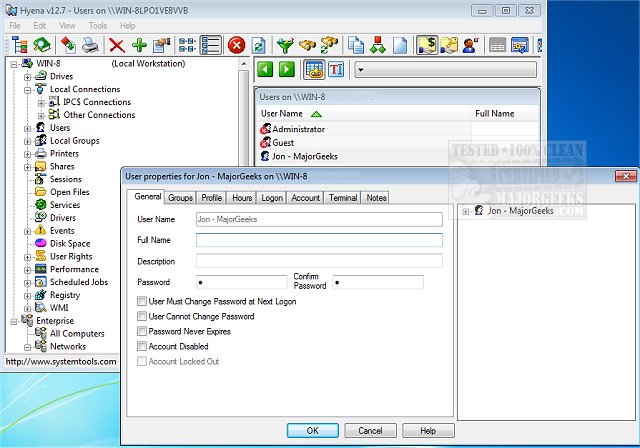The width and height of the screenshot is (640, 448).
Task: Click the refresh document icon
Action: pyautogui.click(x=259, y=45)
